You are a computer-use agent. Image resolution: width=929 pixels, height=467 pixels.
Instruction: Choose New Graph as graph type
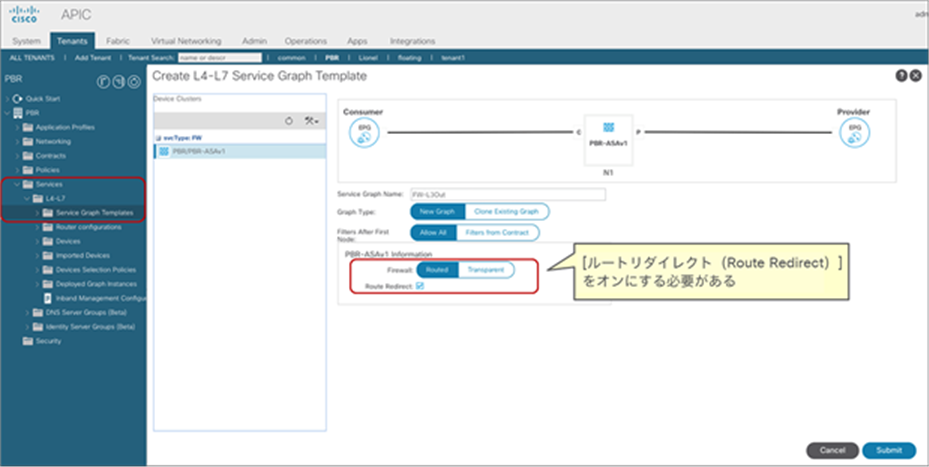[x=437, y=212]
